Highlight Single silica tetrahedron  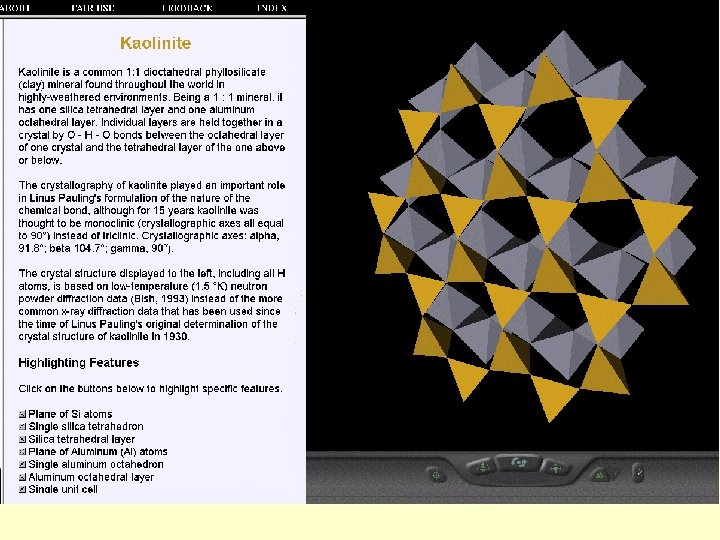[x=22, y=427]
